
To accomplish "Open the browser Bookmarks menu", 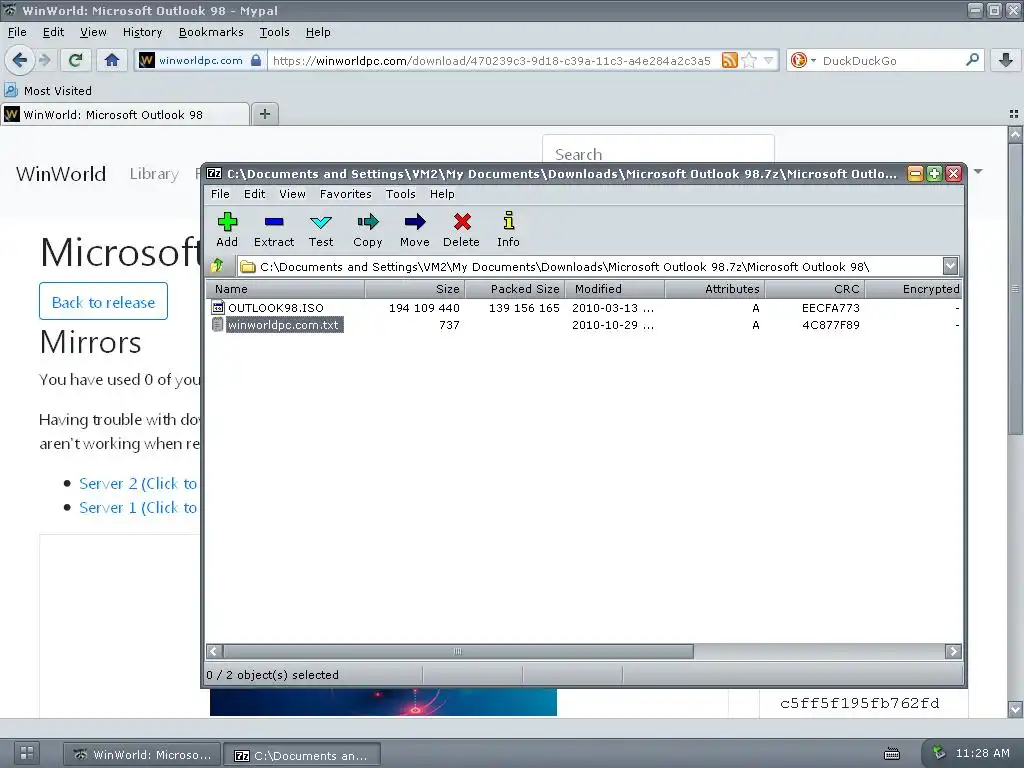I will 211,32.
